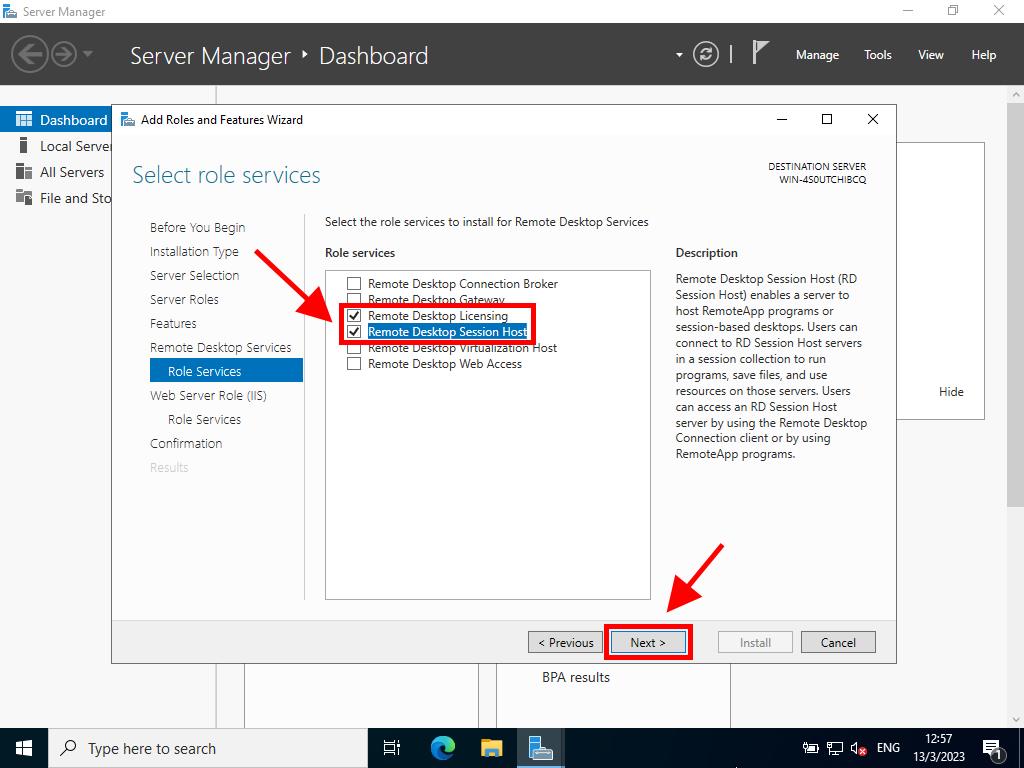Click the taskbar search box
The height and width of the screenshot is (768, 1024).
[x=208, y=748]
